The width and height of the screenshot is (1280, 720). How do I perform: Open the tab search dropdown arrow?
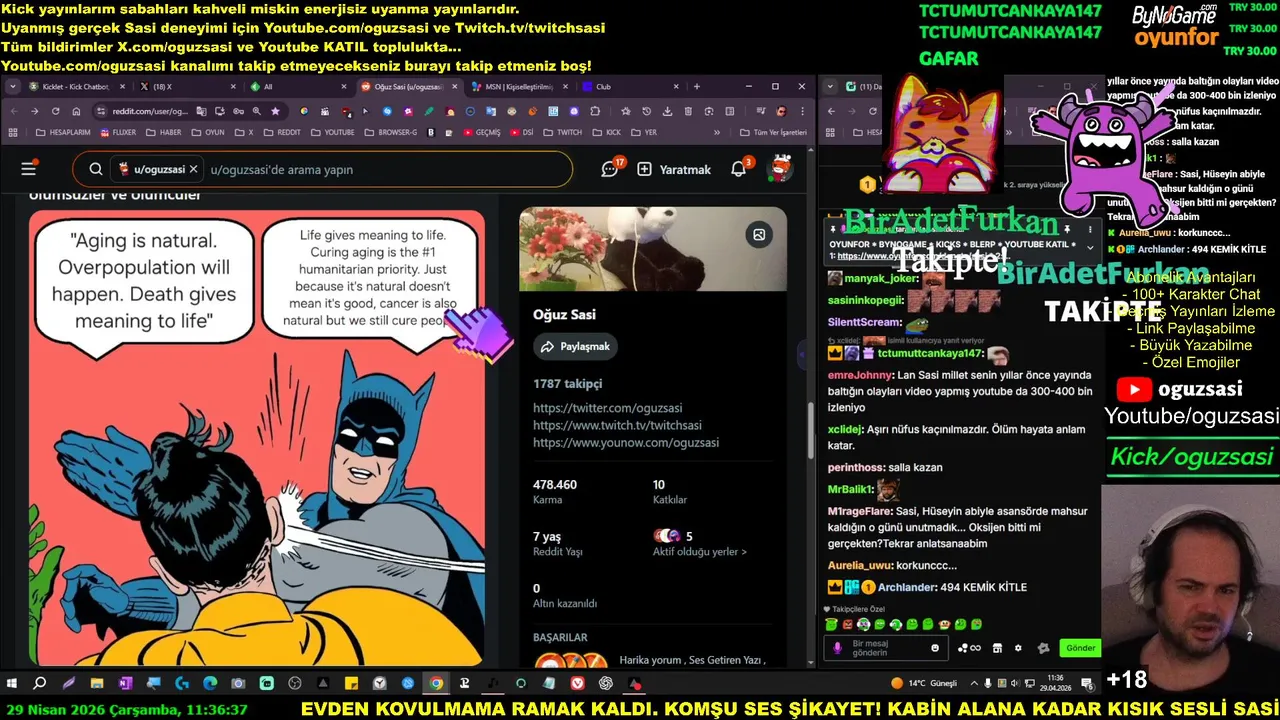pyautogui.click(x=13, y=87)
